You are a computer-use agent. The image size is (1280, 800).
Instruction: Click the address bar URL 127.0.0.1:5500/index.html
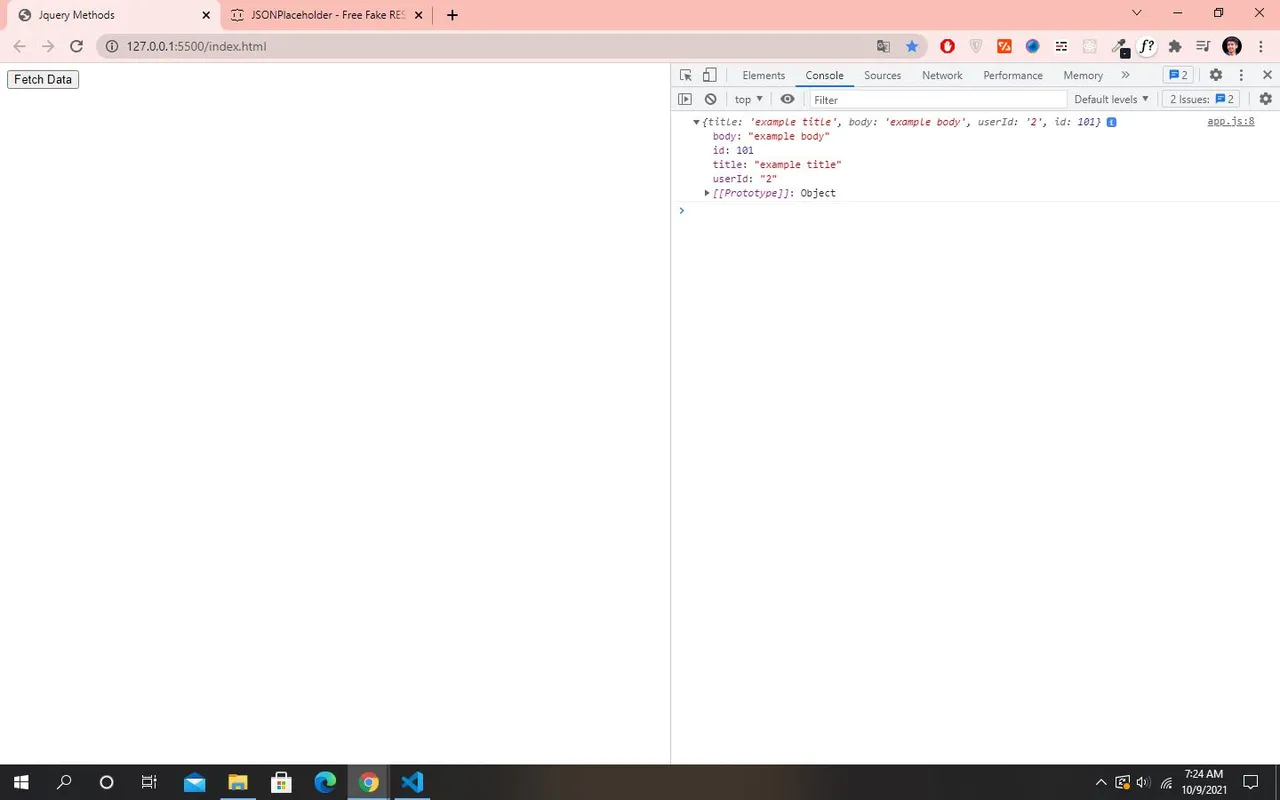(196, 46)
